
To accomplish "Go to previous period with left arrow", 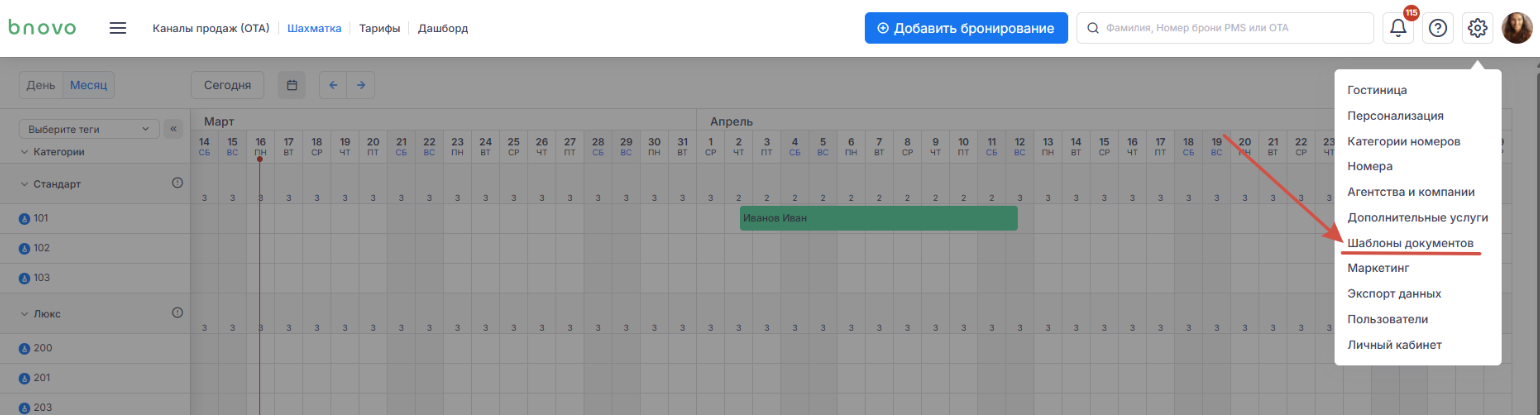I will (333, 85).
